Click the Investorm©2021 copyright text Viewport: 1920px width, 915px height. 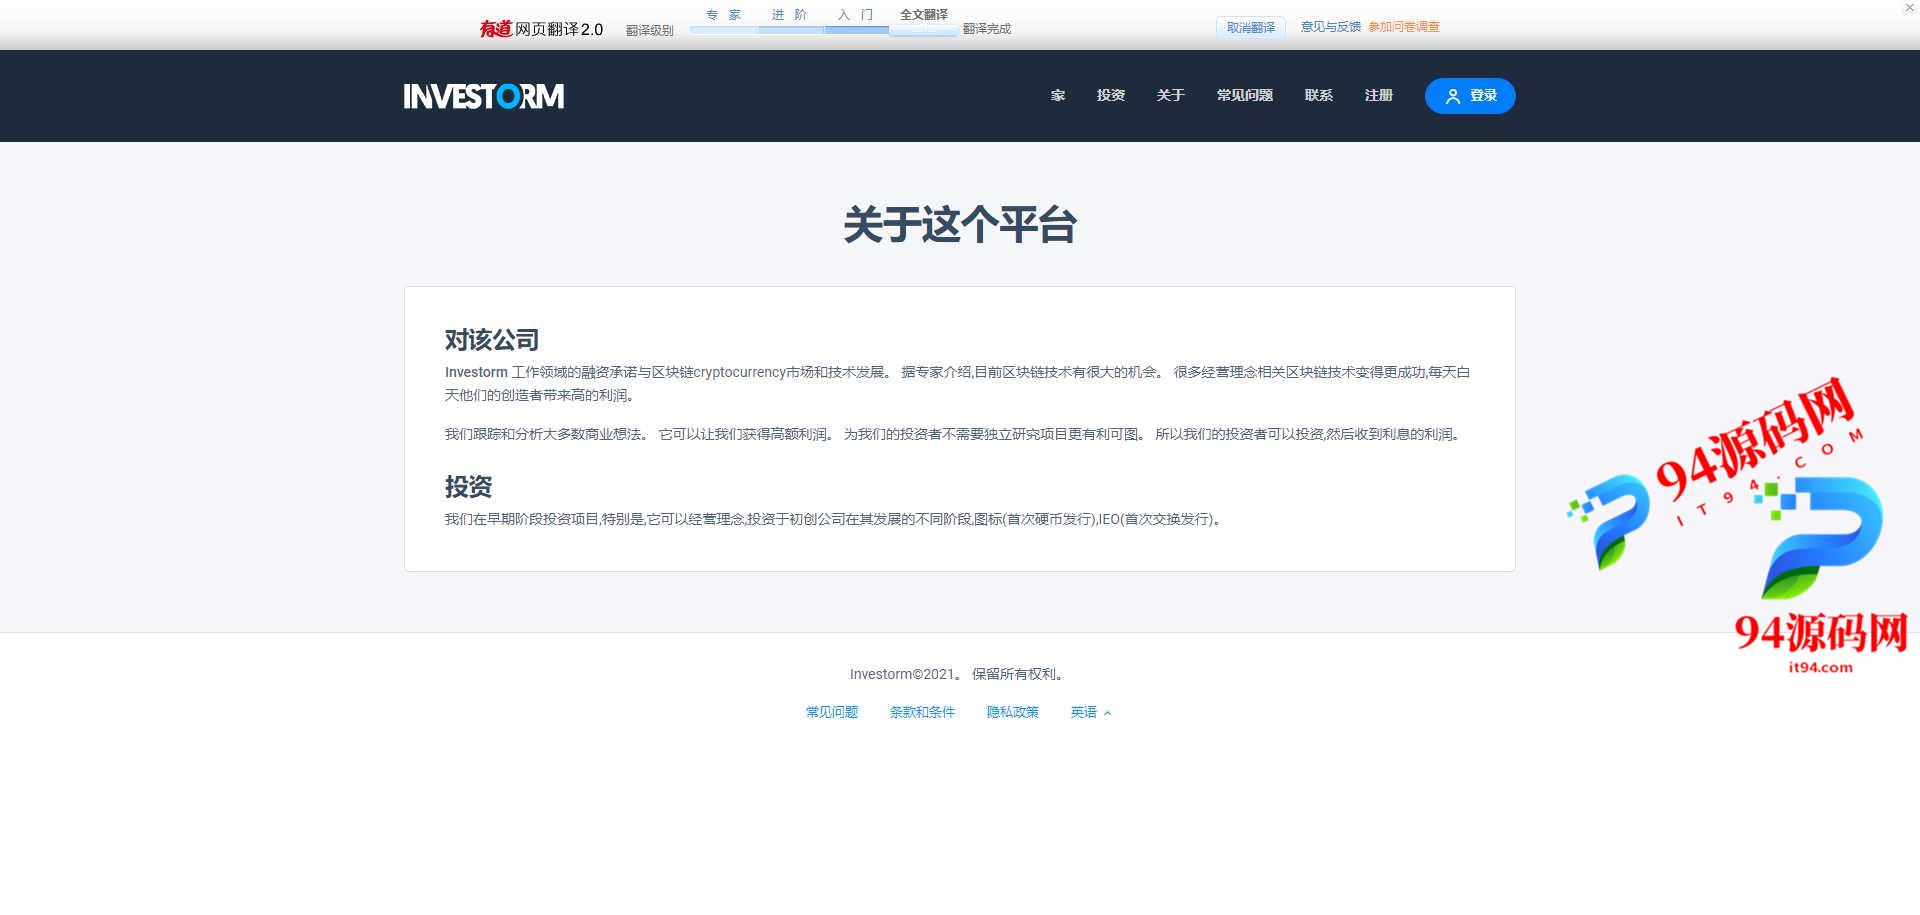905,674
